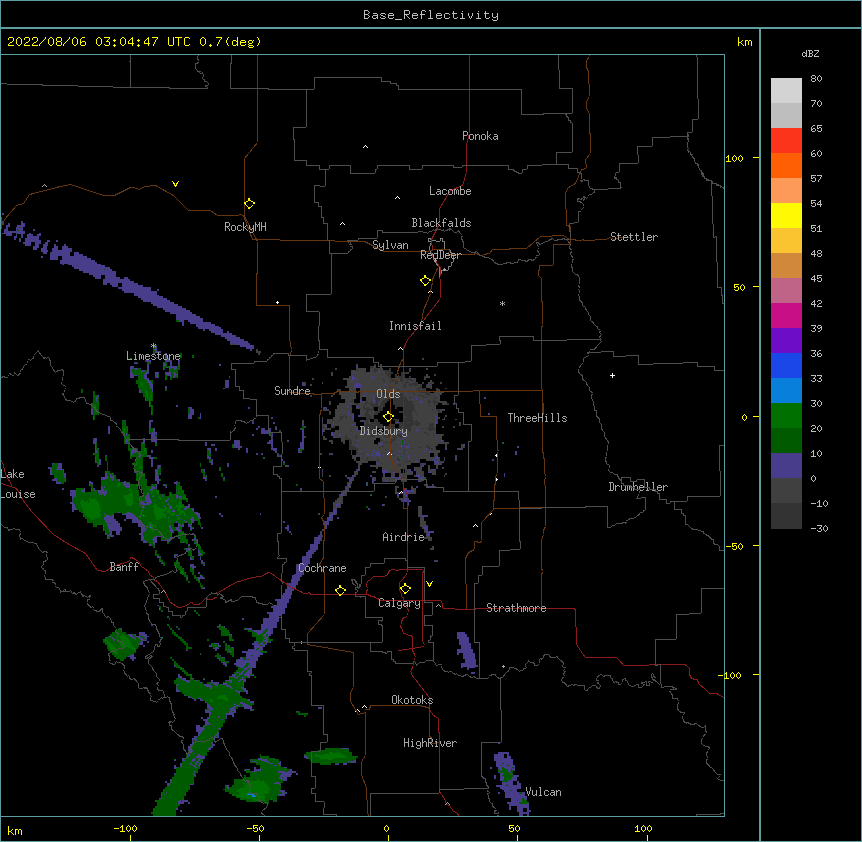862x842 pixels.
Task: Select the Strathmore label
Action: coord(516,608)
